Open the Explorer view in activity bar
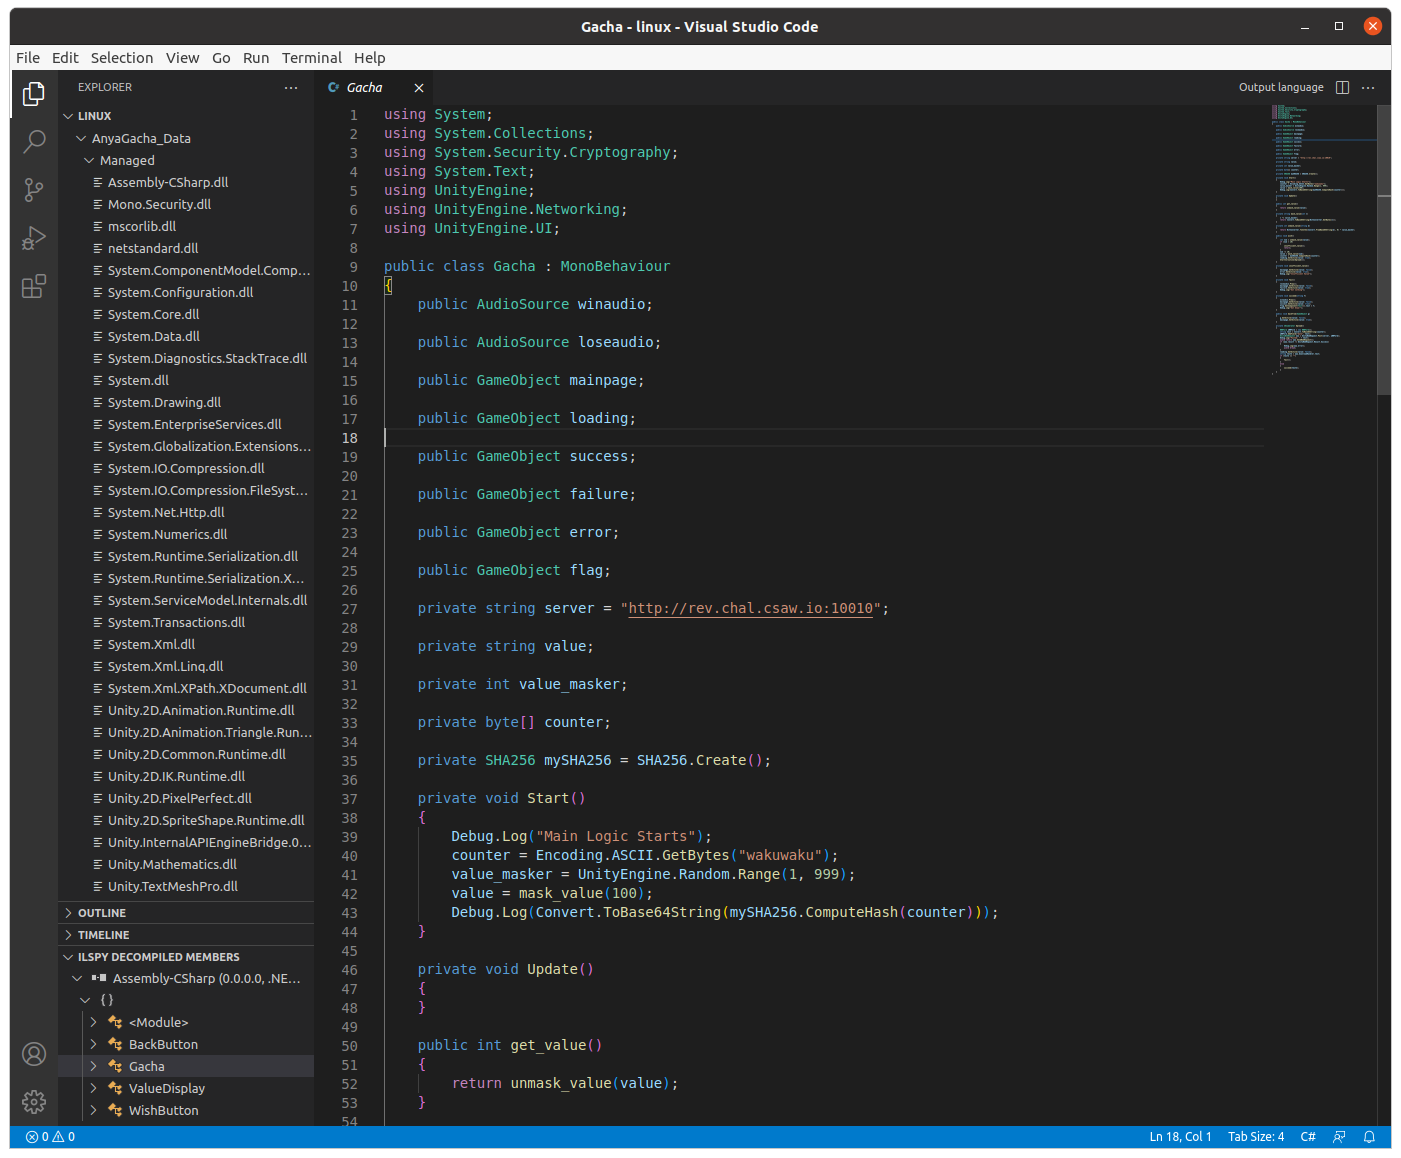Image resolution: width=1401 pixels, height=1158 pixels. click(x=34, y=93)
